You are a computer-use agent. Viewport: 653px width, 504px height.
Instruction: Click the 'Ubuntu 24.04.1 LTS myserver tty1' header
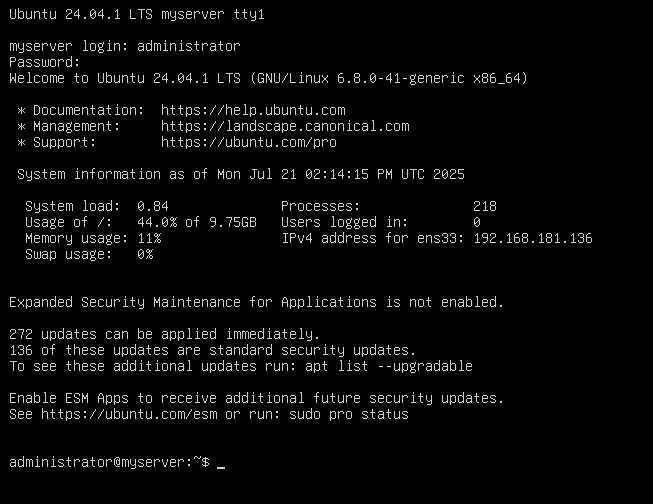(x=137, y=15)
